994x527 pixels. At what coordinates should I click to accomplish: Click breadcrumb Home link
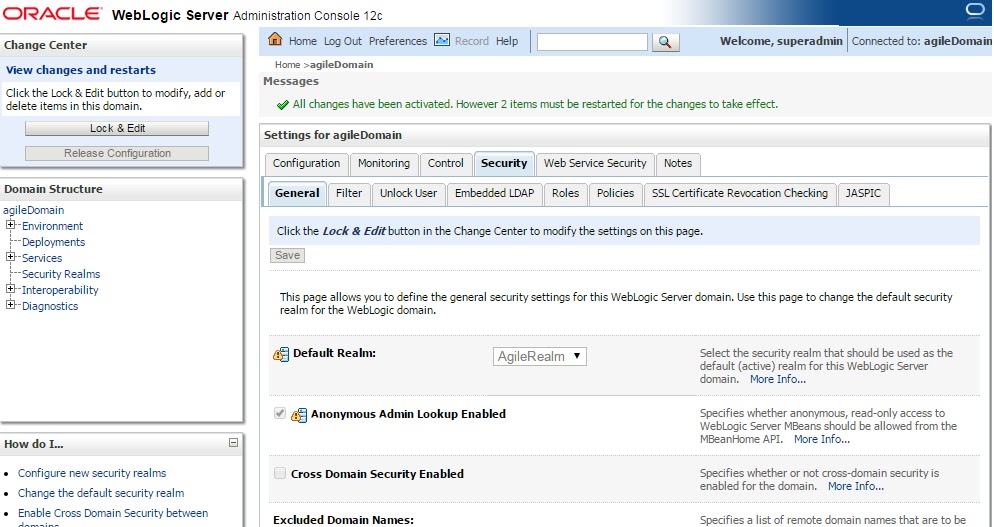point(287,65)
